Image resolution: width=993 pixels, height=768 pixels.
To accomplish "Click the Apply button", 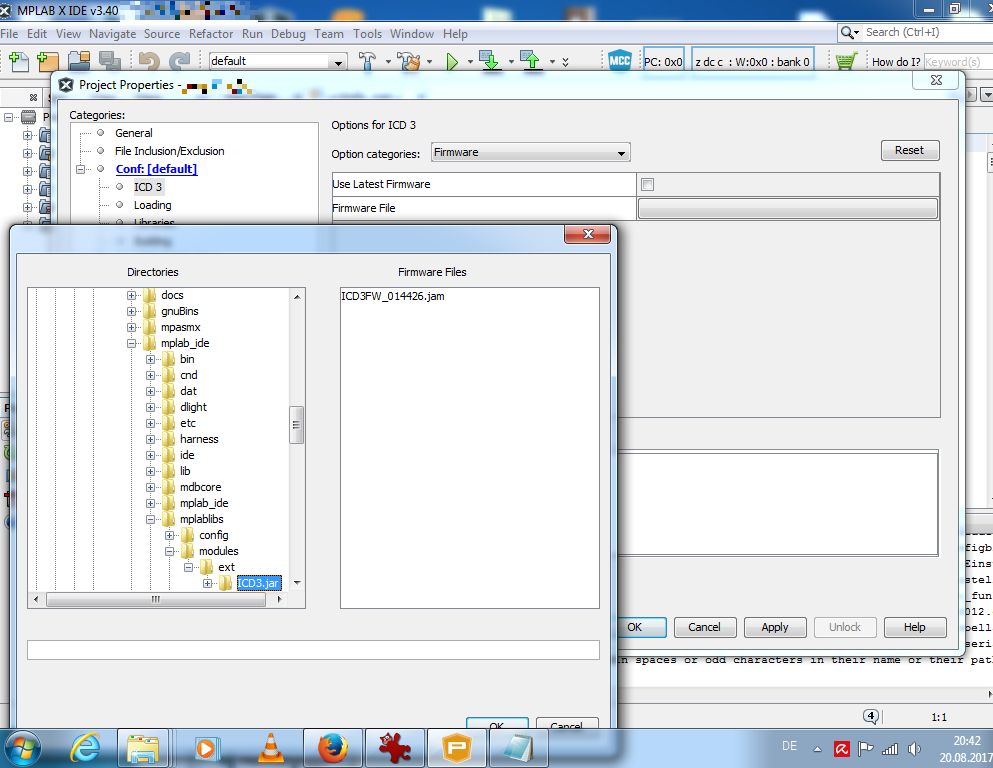I will tap(775, 627).
